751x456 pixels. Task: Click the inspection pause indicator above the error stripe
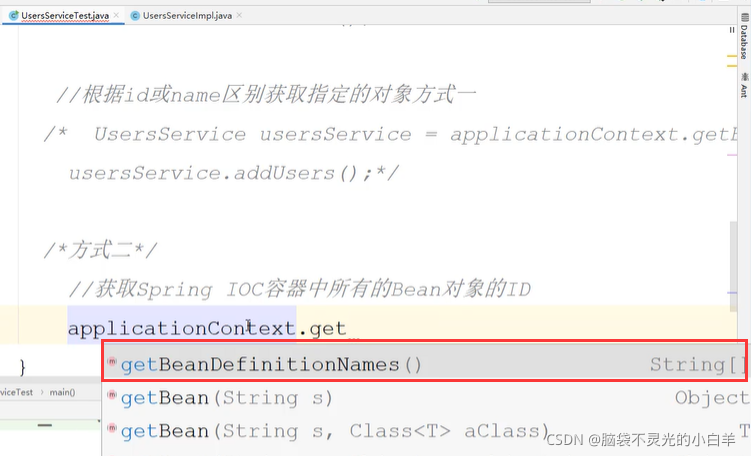[x=731, y=30]
